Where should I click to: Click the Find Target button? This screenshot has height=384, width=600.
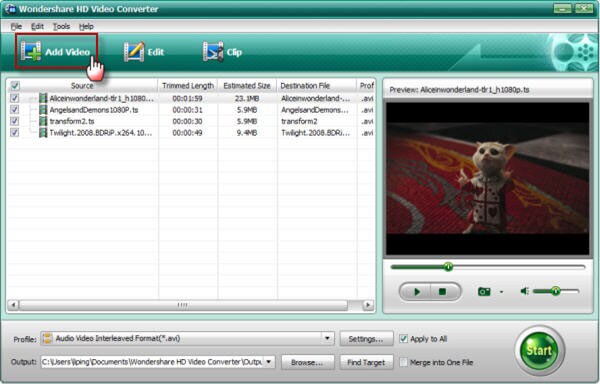click(366, 362)
